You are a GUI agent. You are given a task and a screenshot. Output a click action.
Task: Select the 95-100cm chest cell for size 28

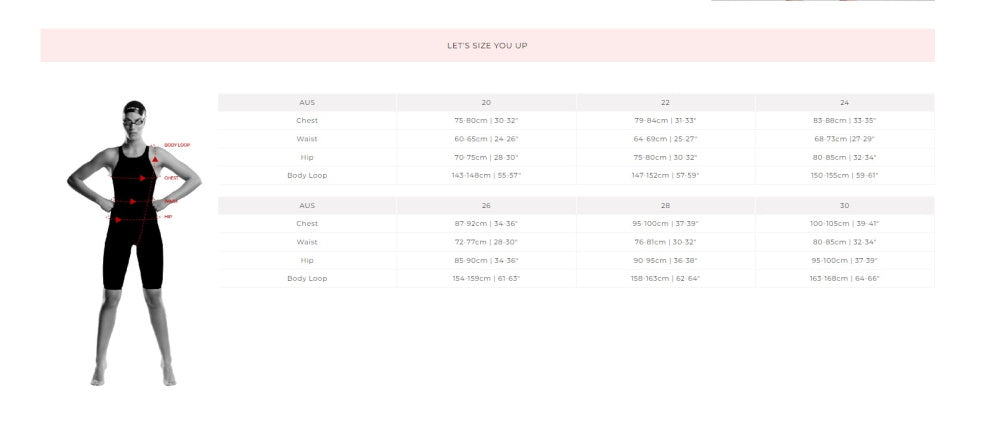pyautogui.click(x=665, y=224)
